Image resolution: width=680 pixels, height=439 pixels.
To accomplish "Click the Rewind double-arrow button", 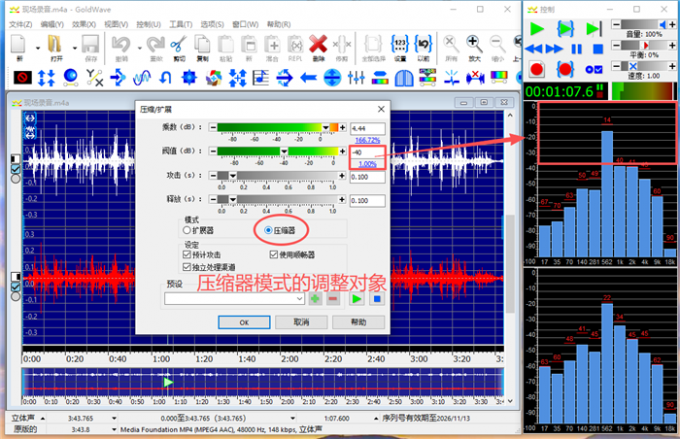I will pyautogui.click(x=535, y=48).
